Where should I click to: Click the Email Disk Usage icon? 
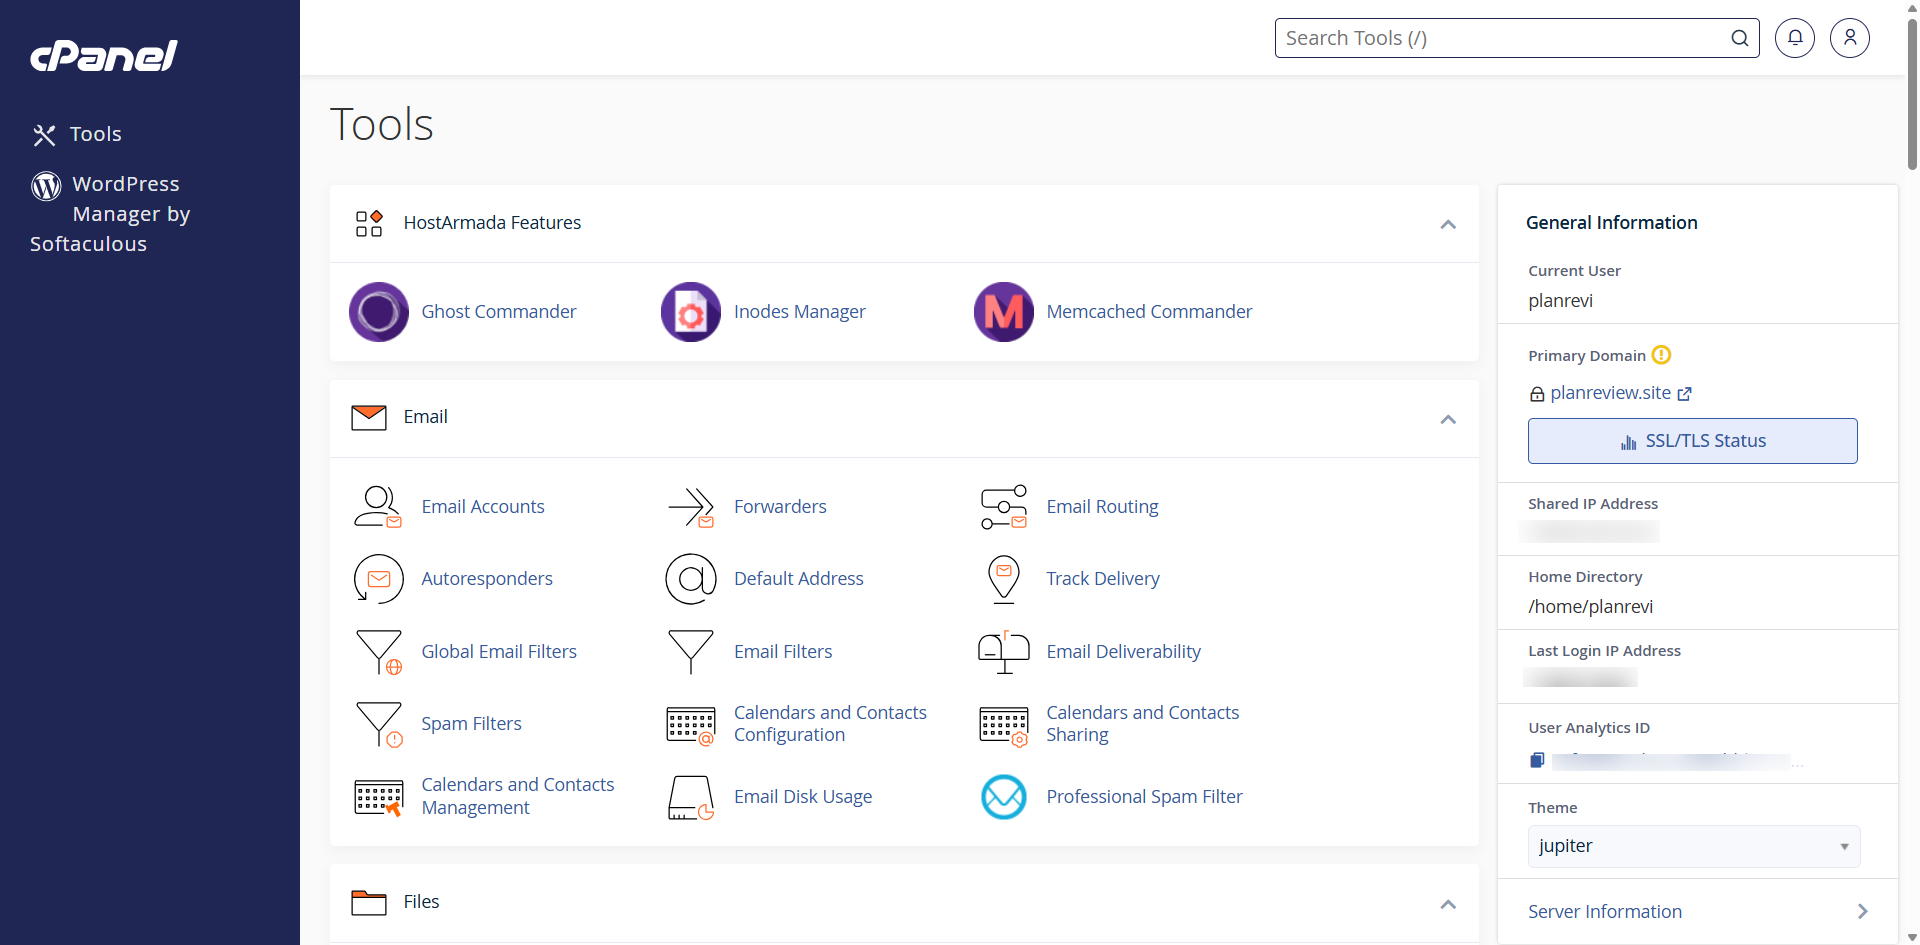tap(691, 797)
